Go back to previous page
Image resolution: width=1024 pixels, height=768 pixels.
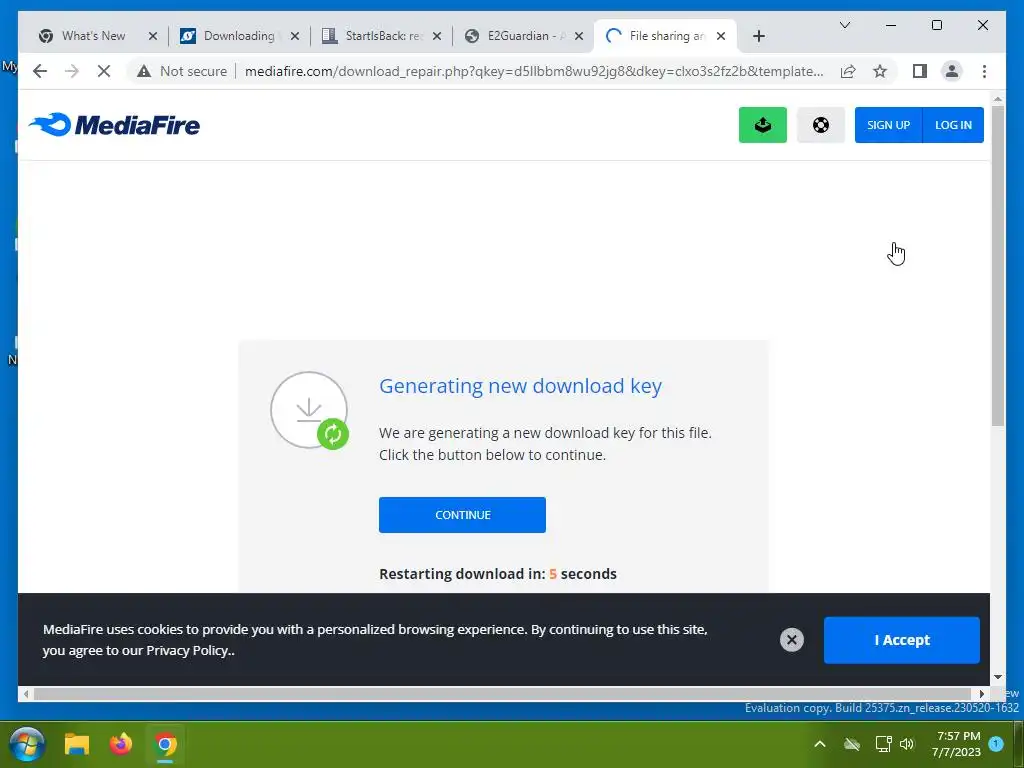tap(40, 71)
